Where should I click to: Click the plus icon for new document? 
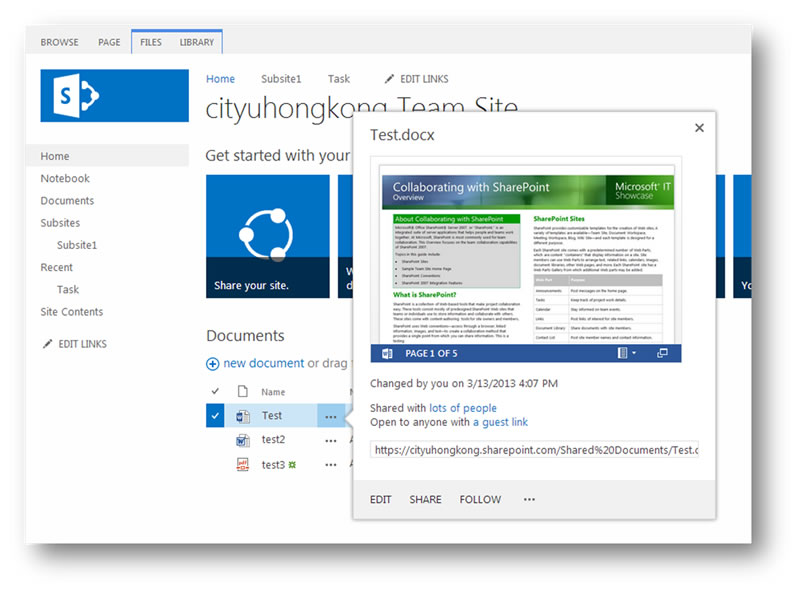212,364
